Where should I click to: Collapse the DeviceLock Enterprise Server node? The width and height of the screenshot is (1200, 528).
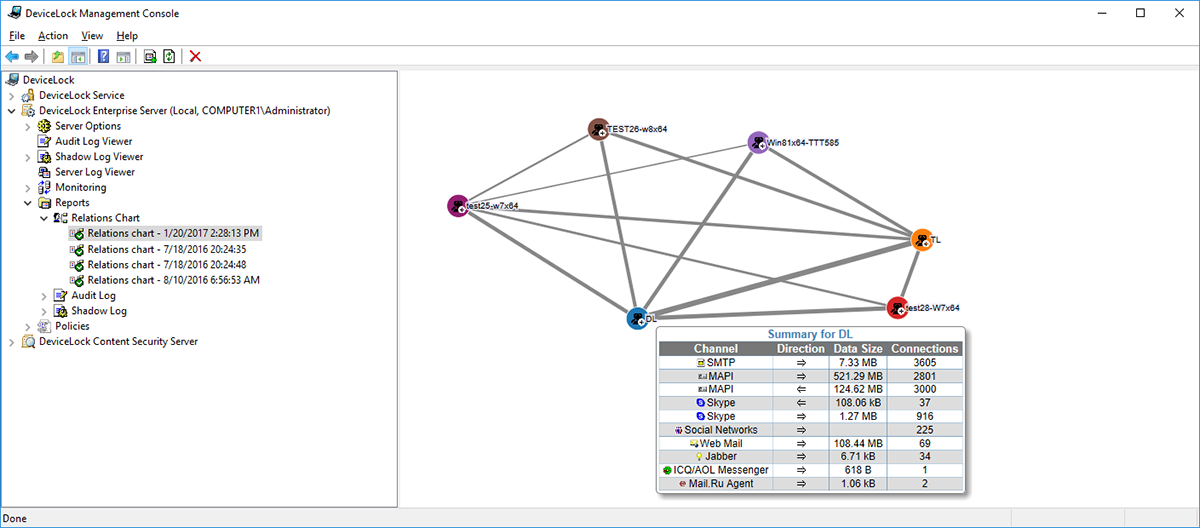[x=11, y=110]
